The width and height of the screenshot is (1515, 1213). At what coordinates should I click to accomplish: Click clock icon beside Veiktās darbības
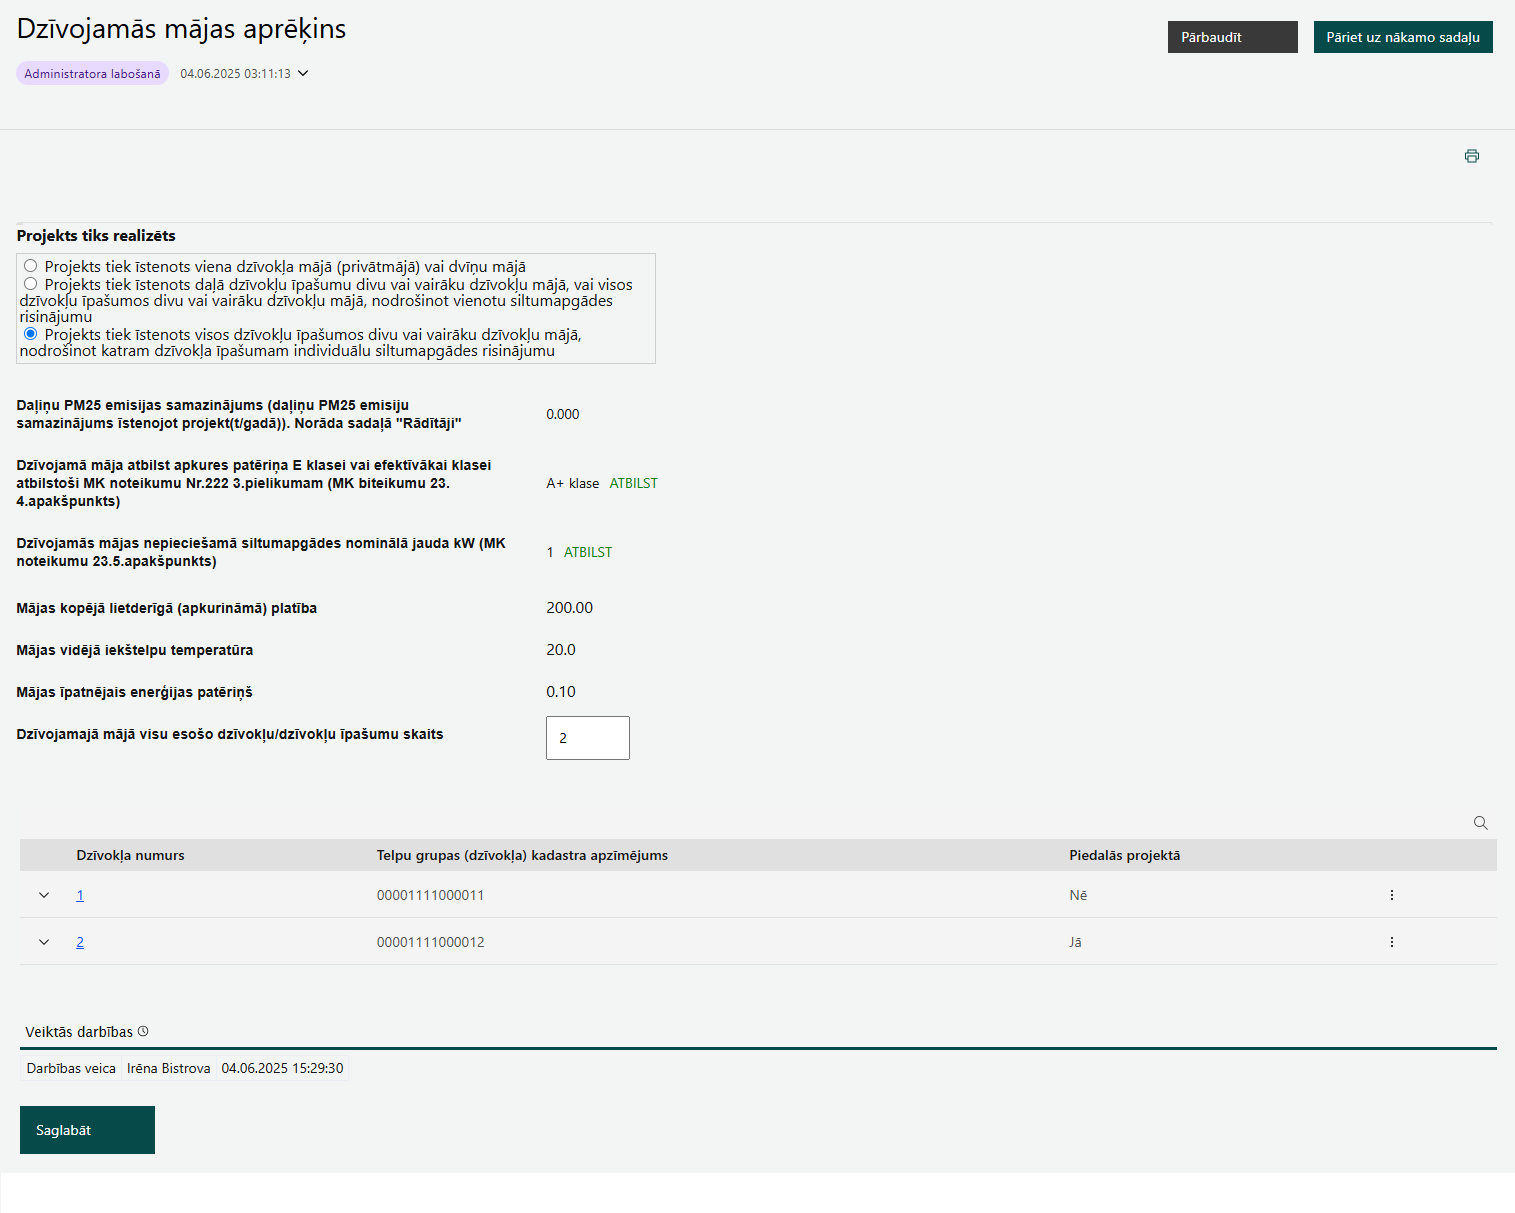point(143,1031)
